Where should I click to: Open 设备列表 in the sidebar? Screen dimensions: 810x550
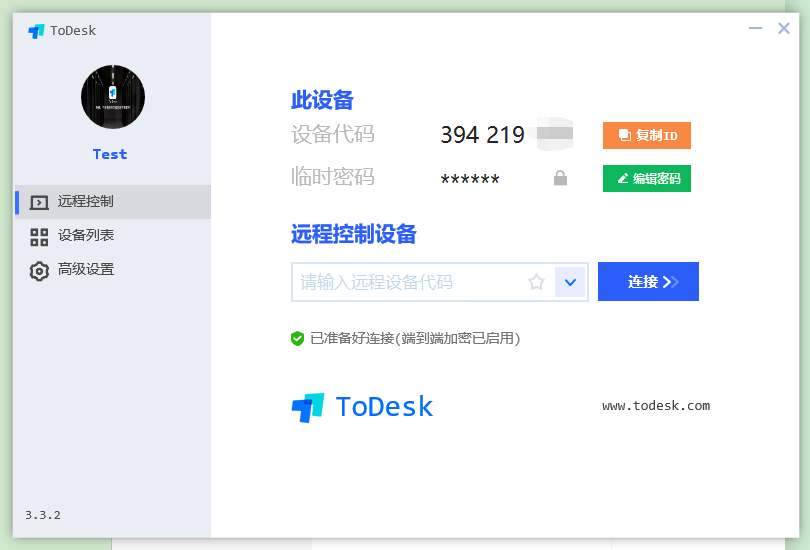(x=113, y=235)
